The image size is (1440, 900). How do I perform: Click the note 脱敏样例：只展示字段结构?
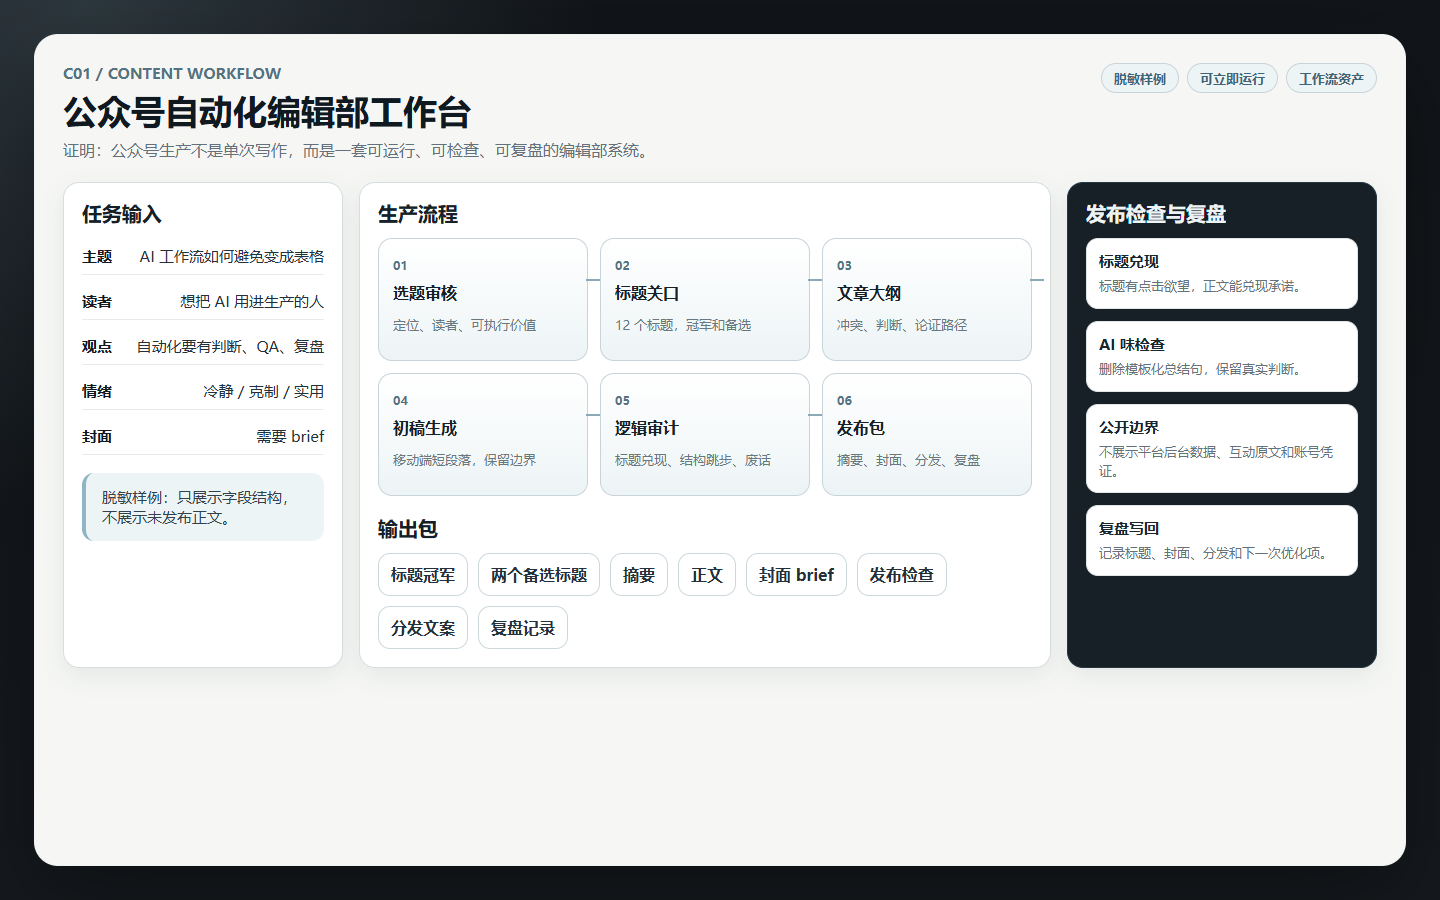tap(203, 507)
